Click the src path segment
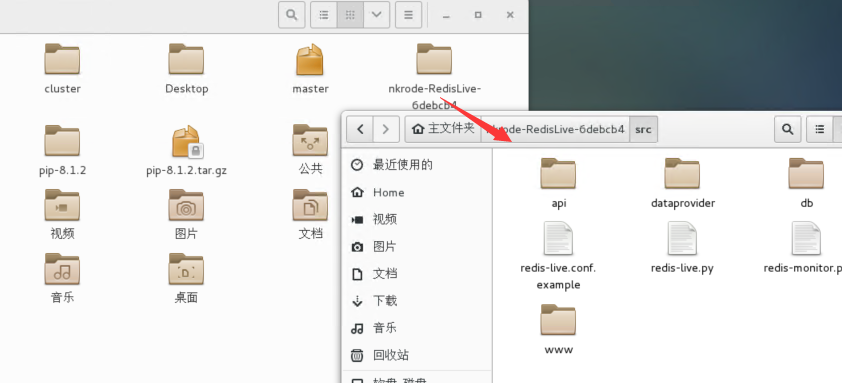 click(643, 129)
